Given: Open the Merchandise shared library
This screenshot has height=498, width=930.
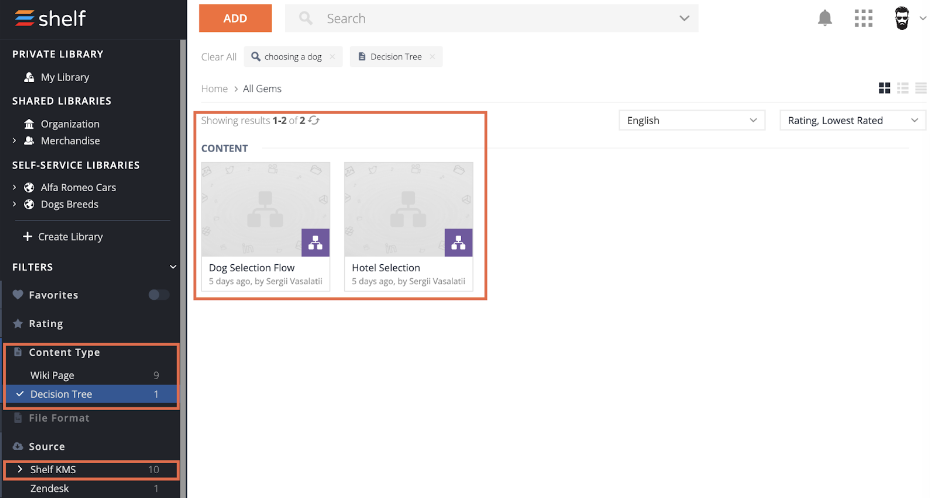Looking at the screenshot, I should pyautogui.click(x=70, y=141).
